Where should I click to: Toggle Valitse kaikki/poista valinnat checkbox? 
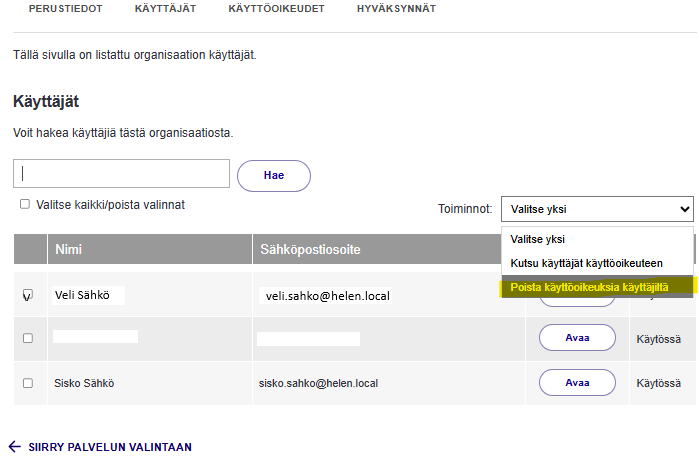tap(25, 204)
